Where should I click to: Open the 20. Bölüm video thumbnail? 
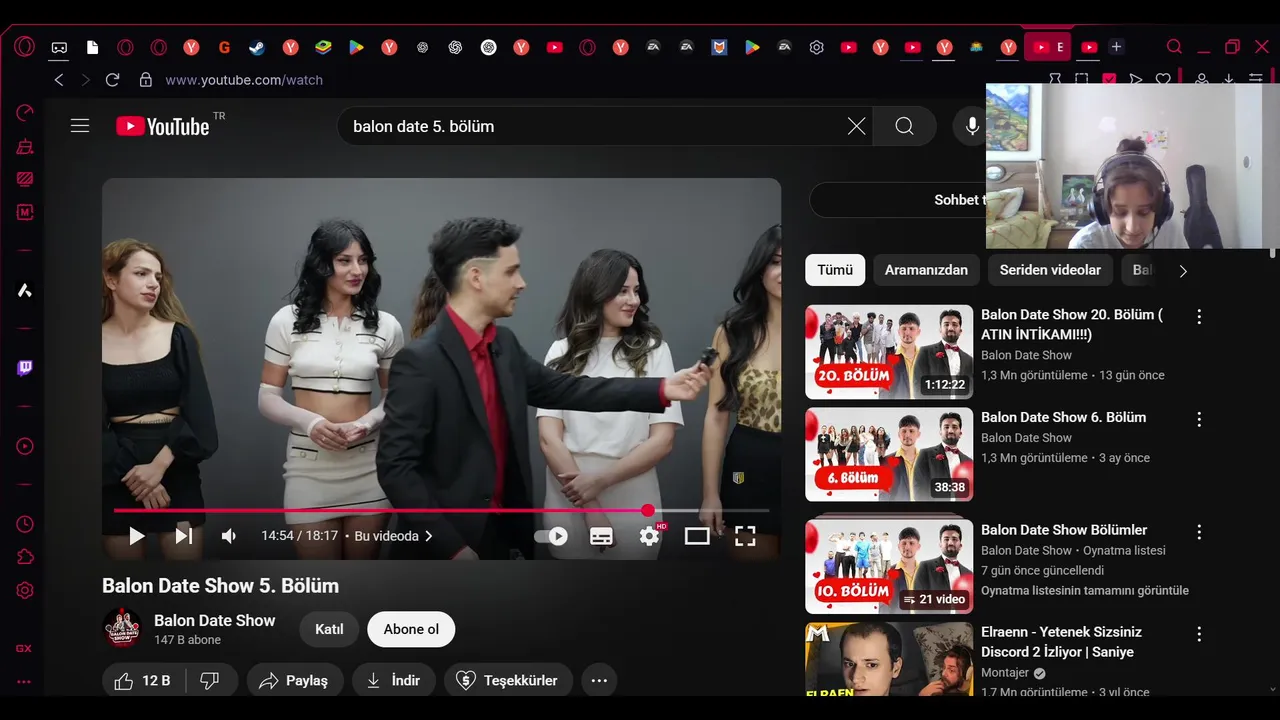tap(889, 352)
